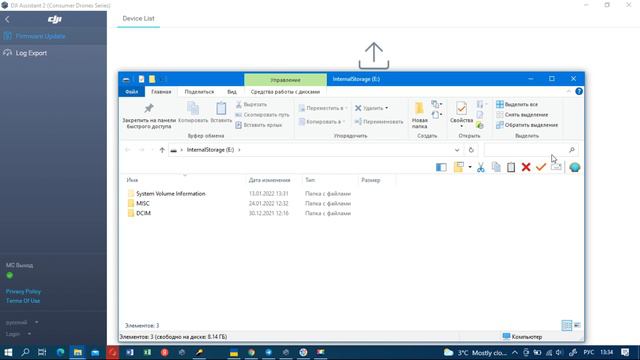Click the copy pages icon in lower toolbar
640x360 pixels.
(x=496, y=167)
